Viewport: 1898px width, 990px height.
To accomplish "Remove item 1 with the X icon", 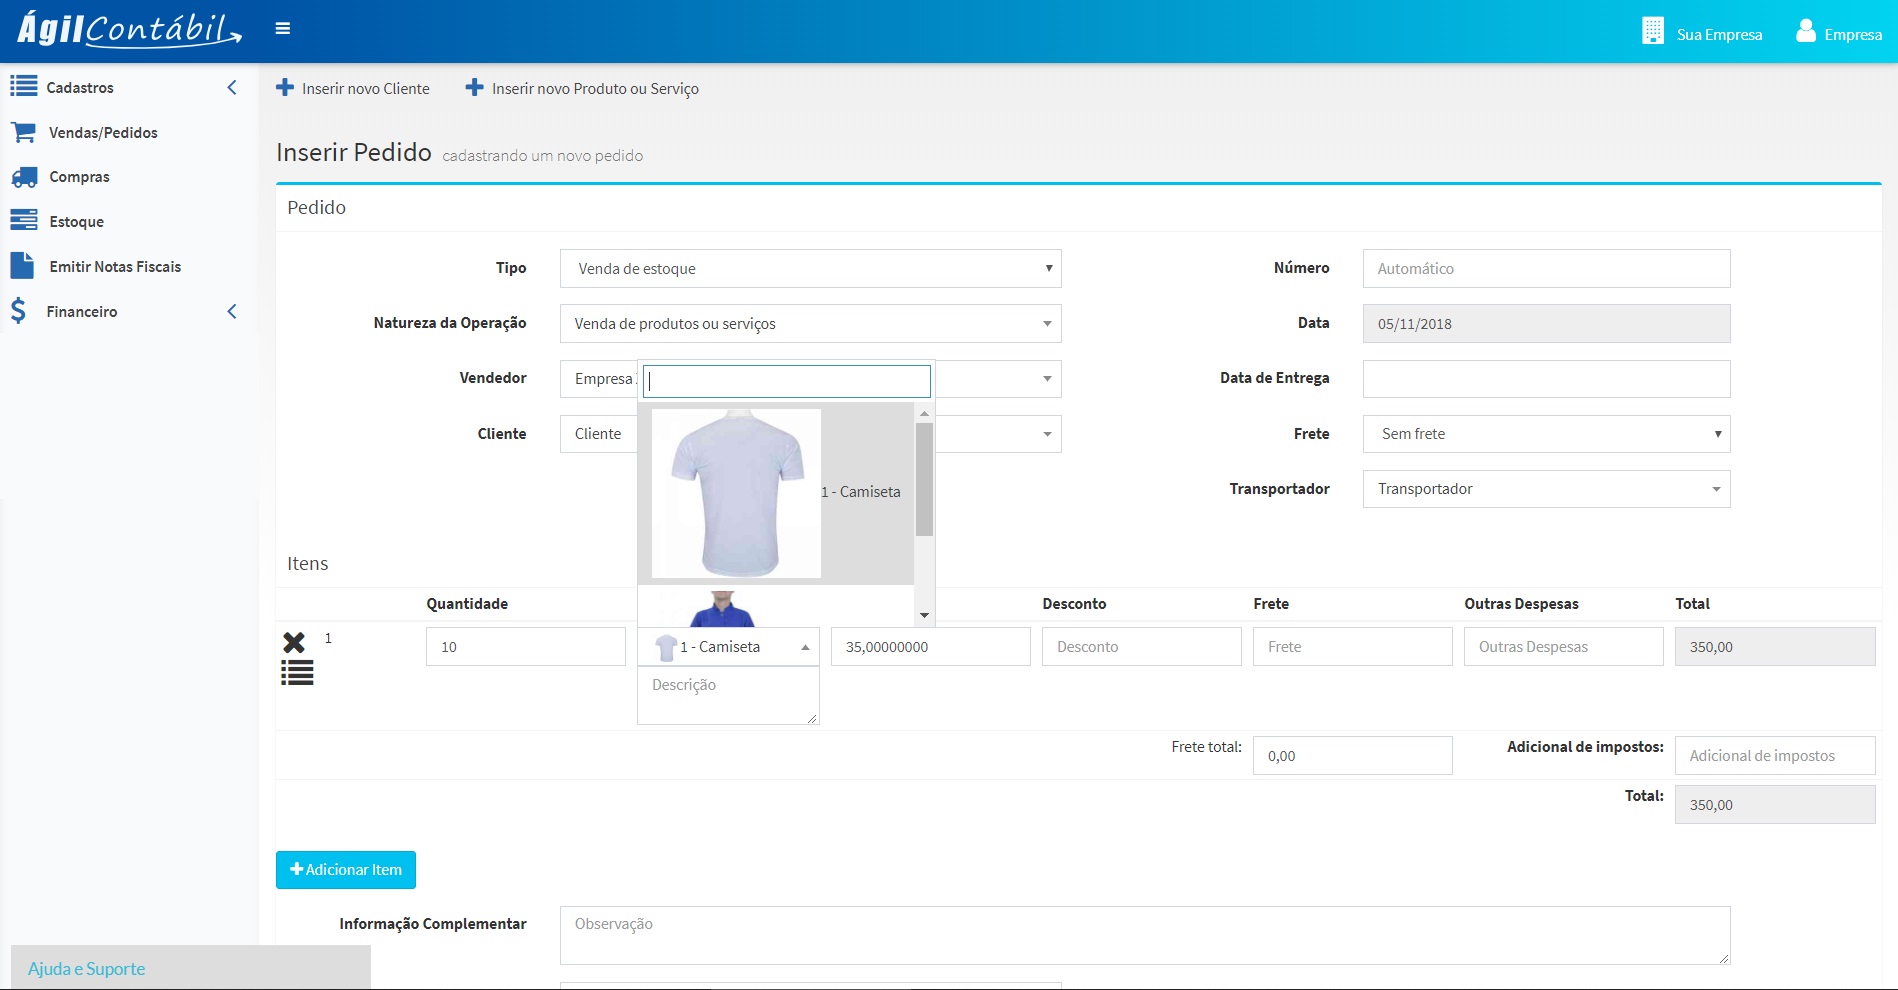I will [x=294, y=642].
